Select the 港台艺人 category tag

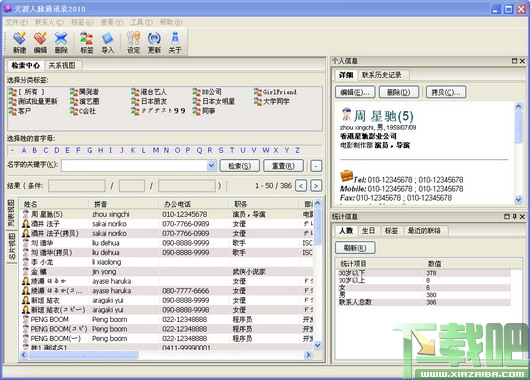tap(149, 92)
